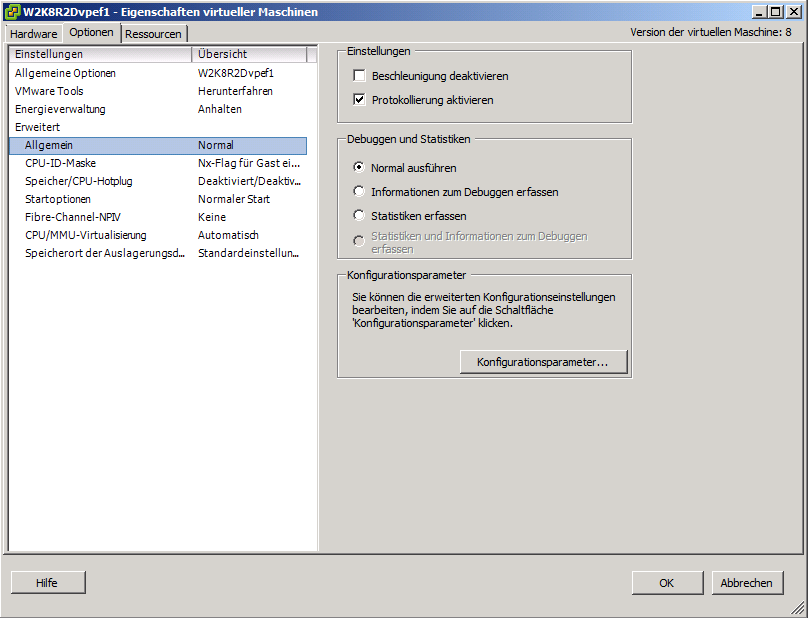Select Statistiken erfassen option

coord(359,215)
